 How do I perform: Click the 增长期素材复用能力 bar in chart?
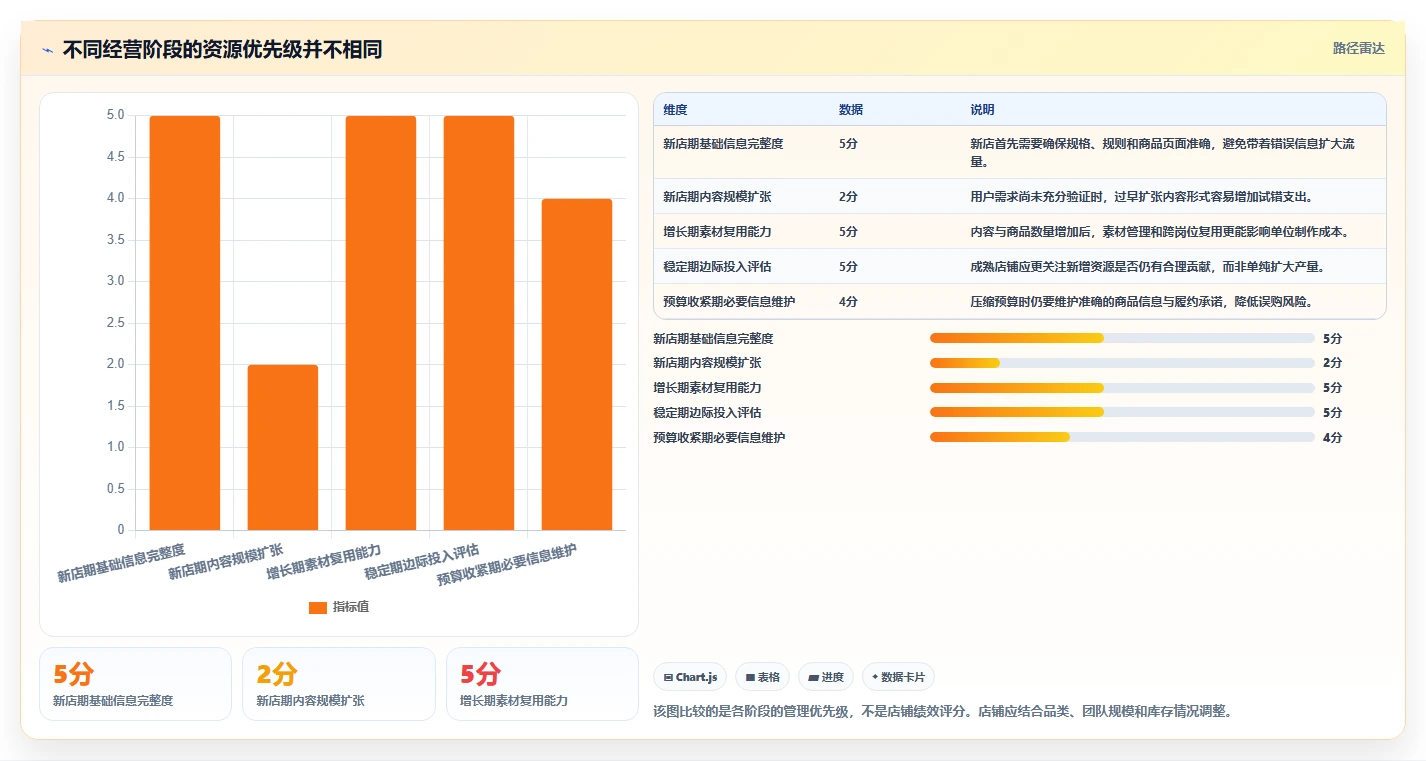(x=381, y=323)
